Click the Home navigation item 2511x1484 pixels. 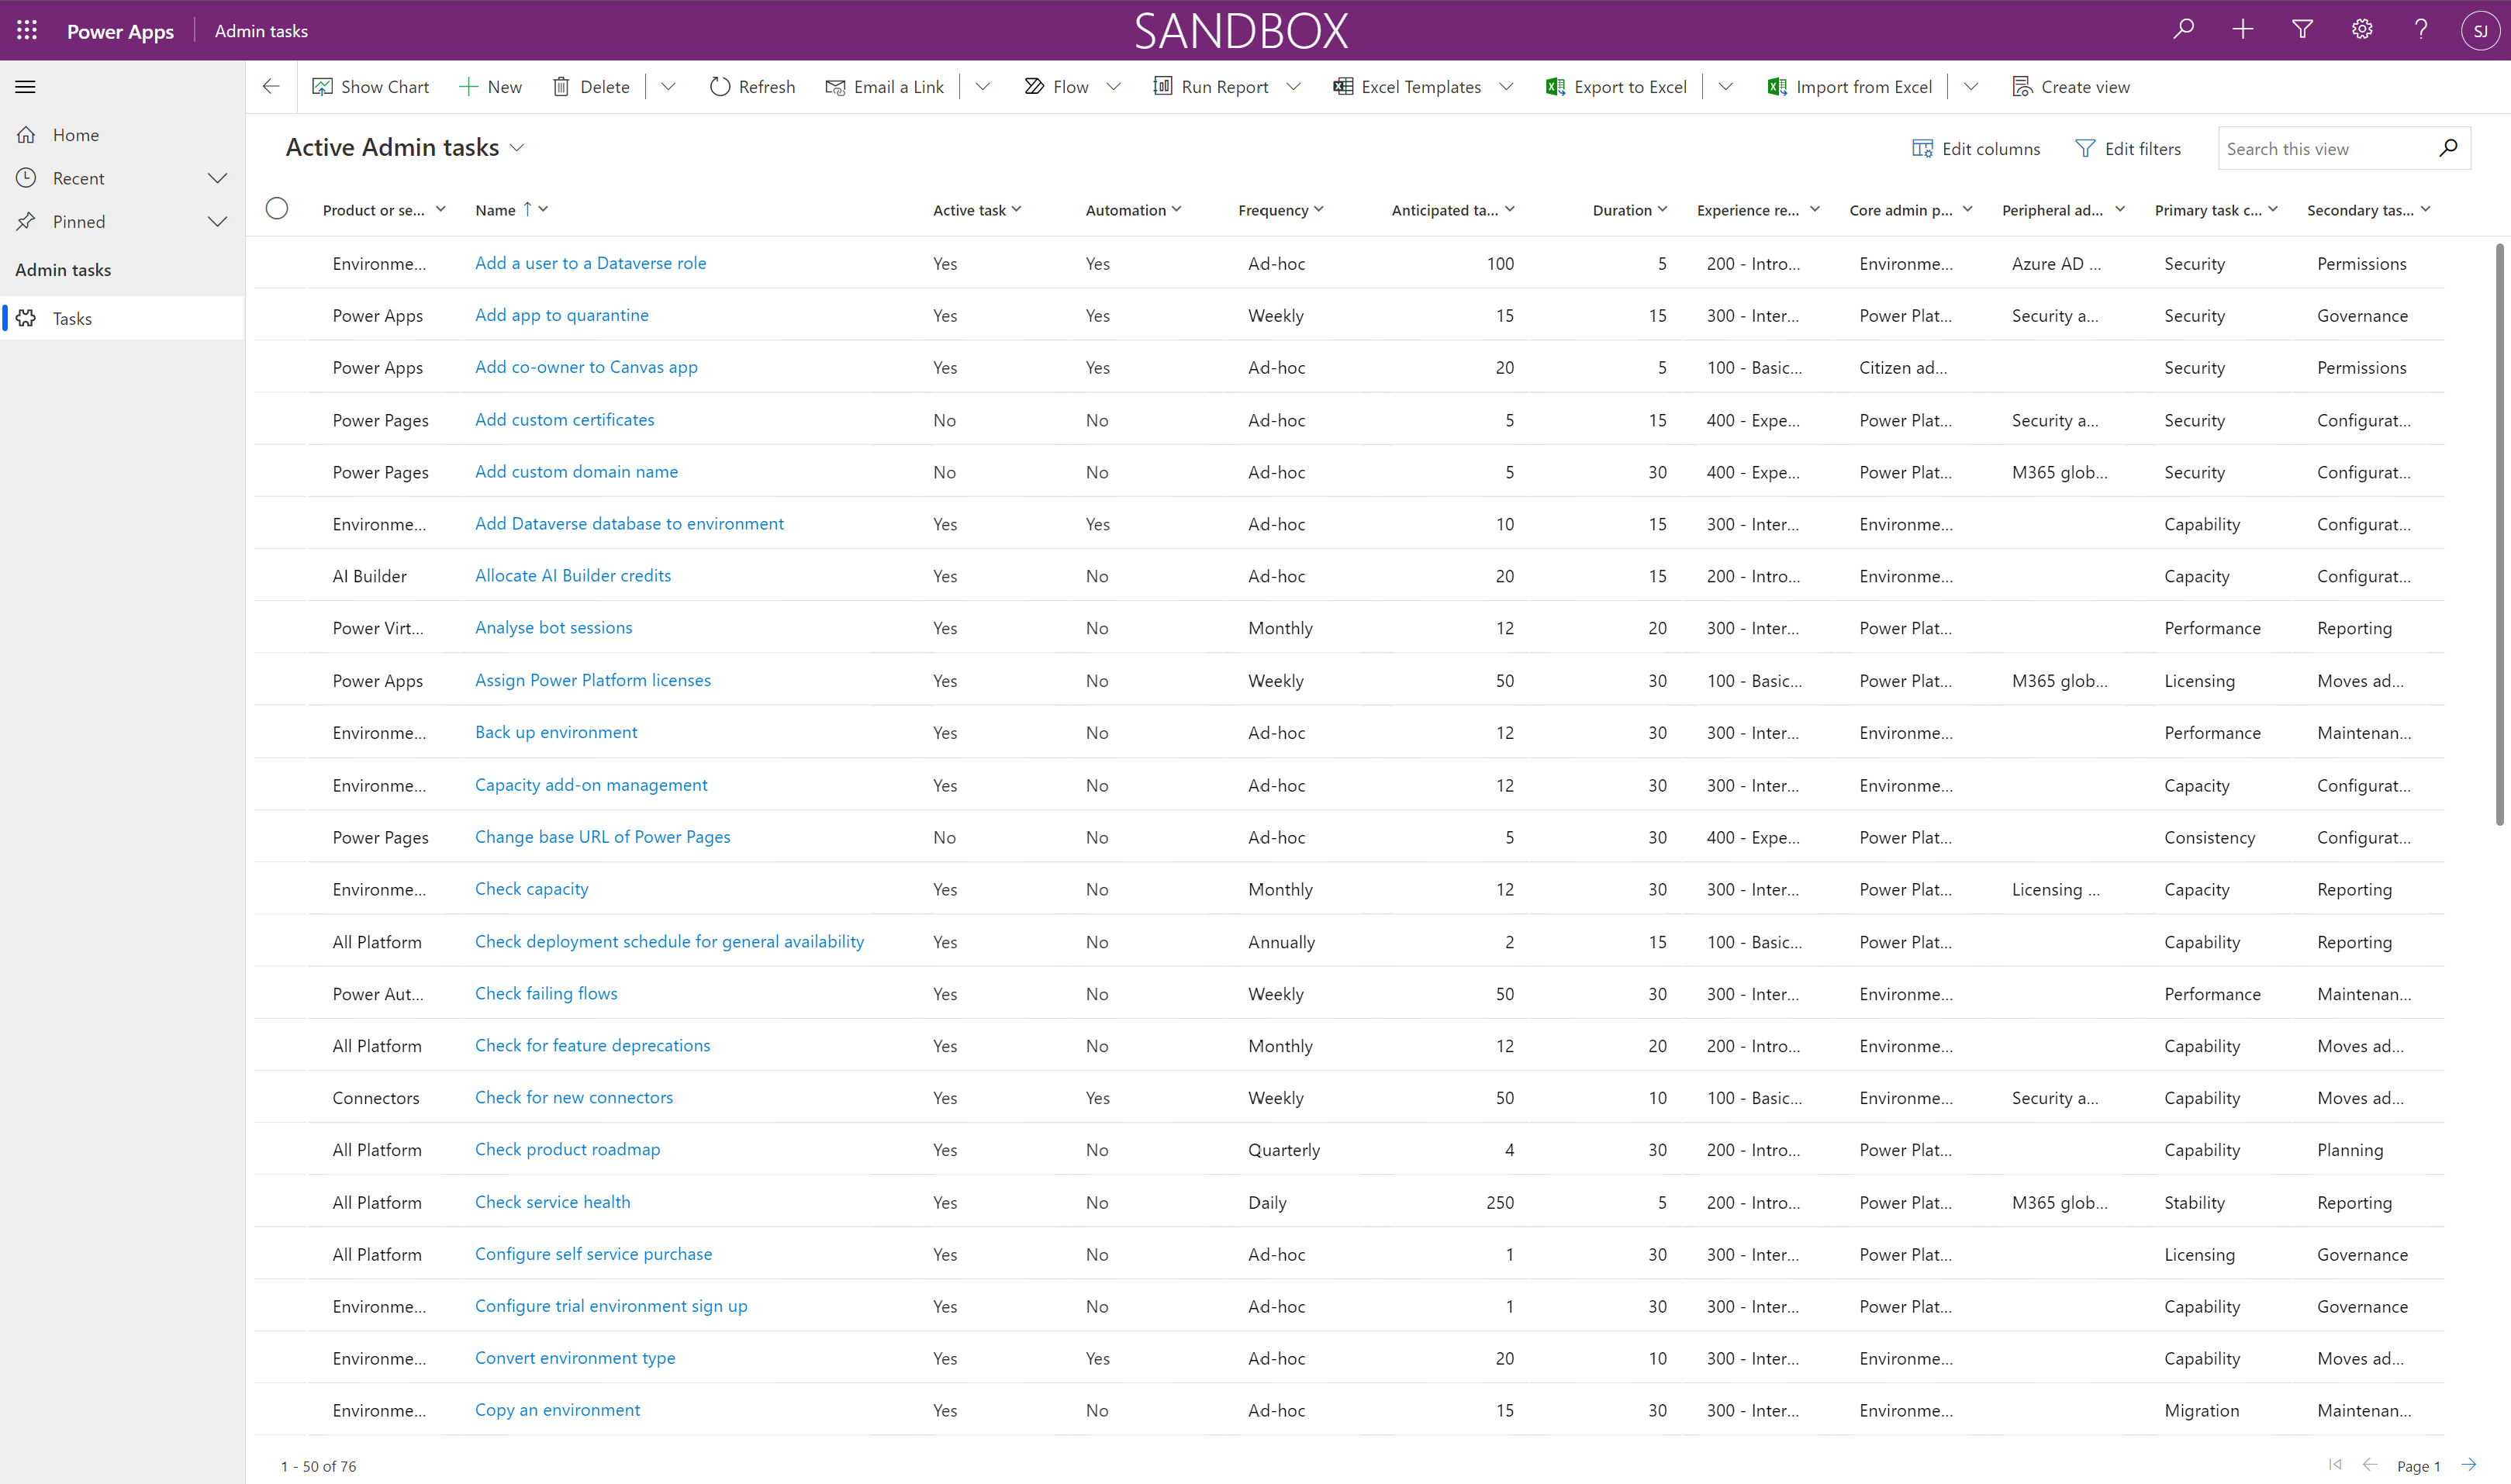point(74,134)
